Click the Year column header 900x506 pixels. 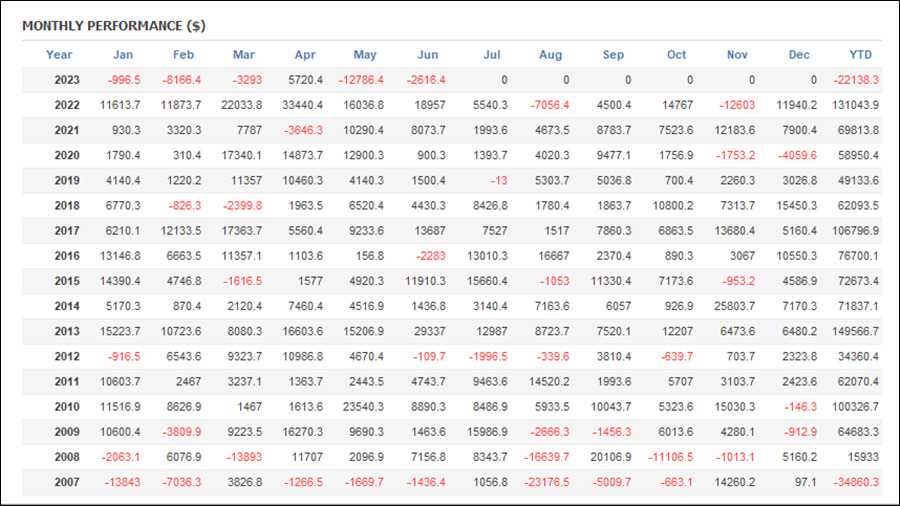[x=59, y=55]
